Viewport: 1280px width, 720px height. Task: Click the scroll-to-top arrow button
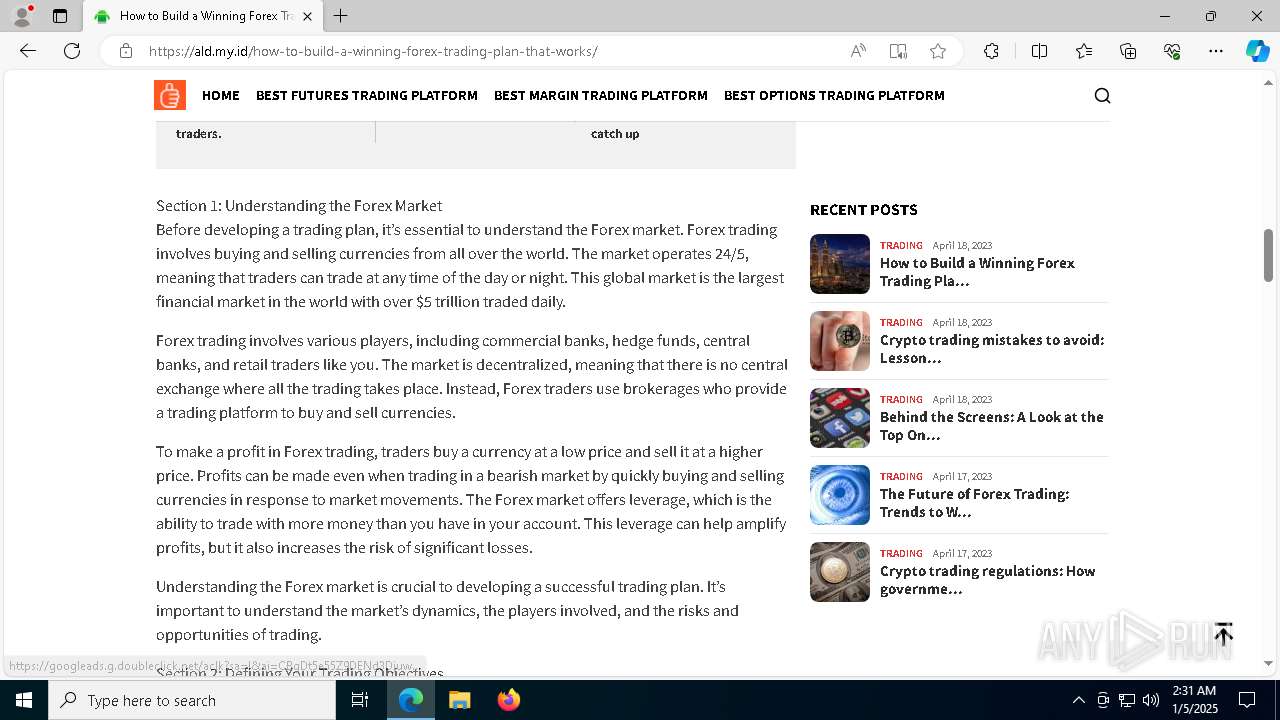pos(1223,633)
